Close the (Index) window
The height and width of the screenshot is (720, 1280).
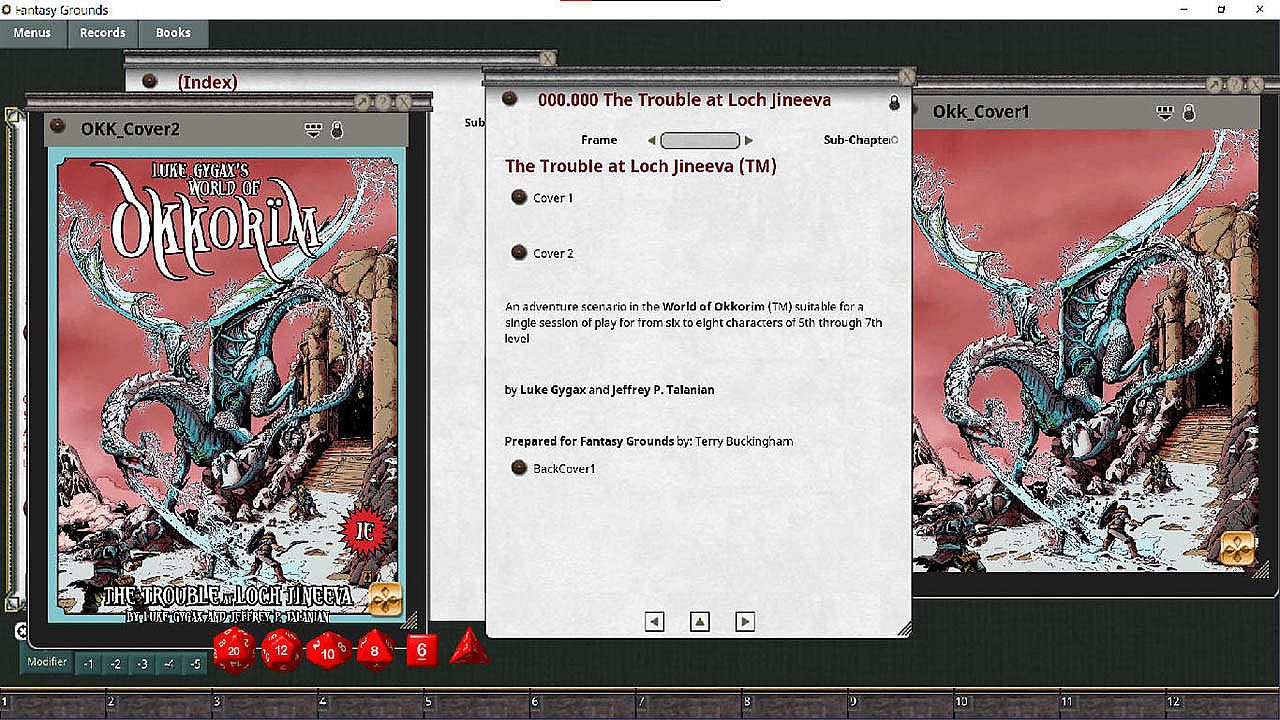pyautogui.click(x=547, y=59)
